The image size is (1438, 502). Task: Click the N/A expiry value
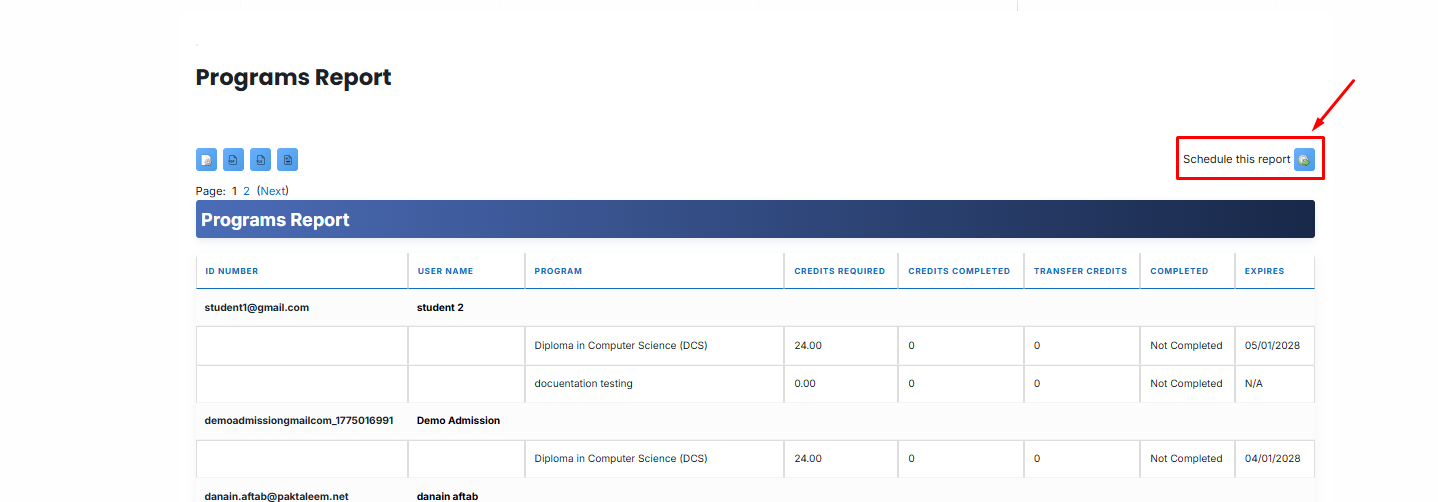click(x=1253, y=384)
